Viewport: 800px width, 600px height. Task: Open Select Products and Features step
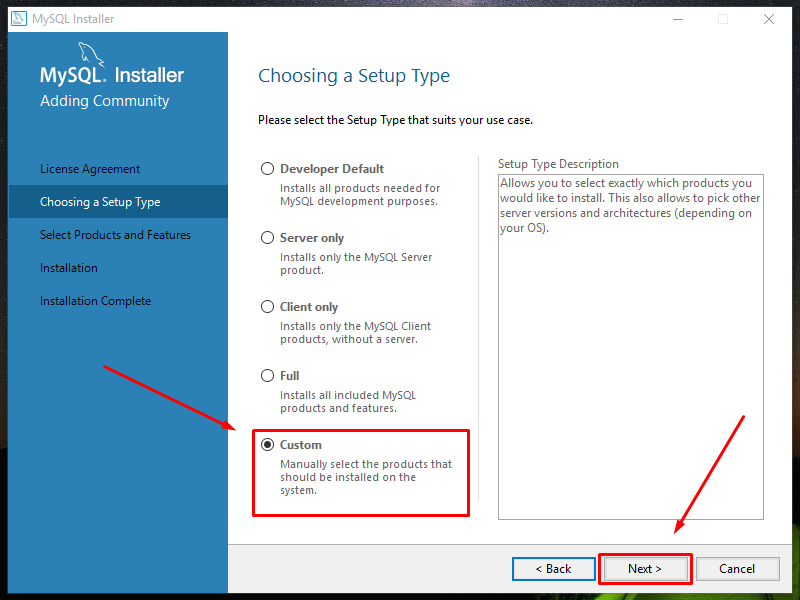[115, 235]
